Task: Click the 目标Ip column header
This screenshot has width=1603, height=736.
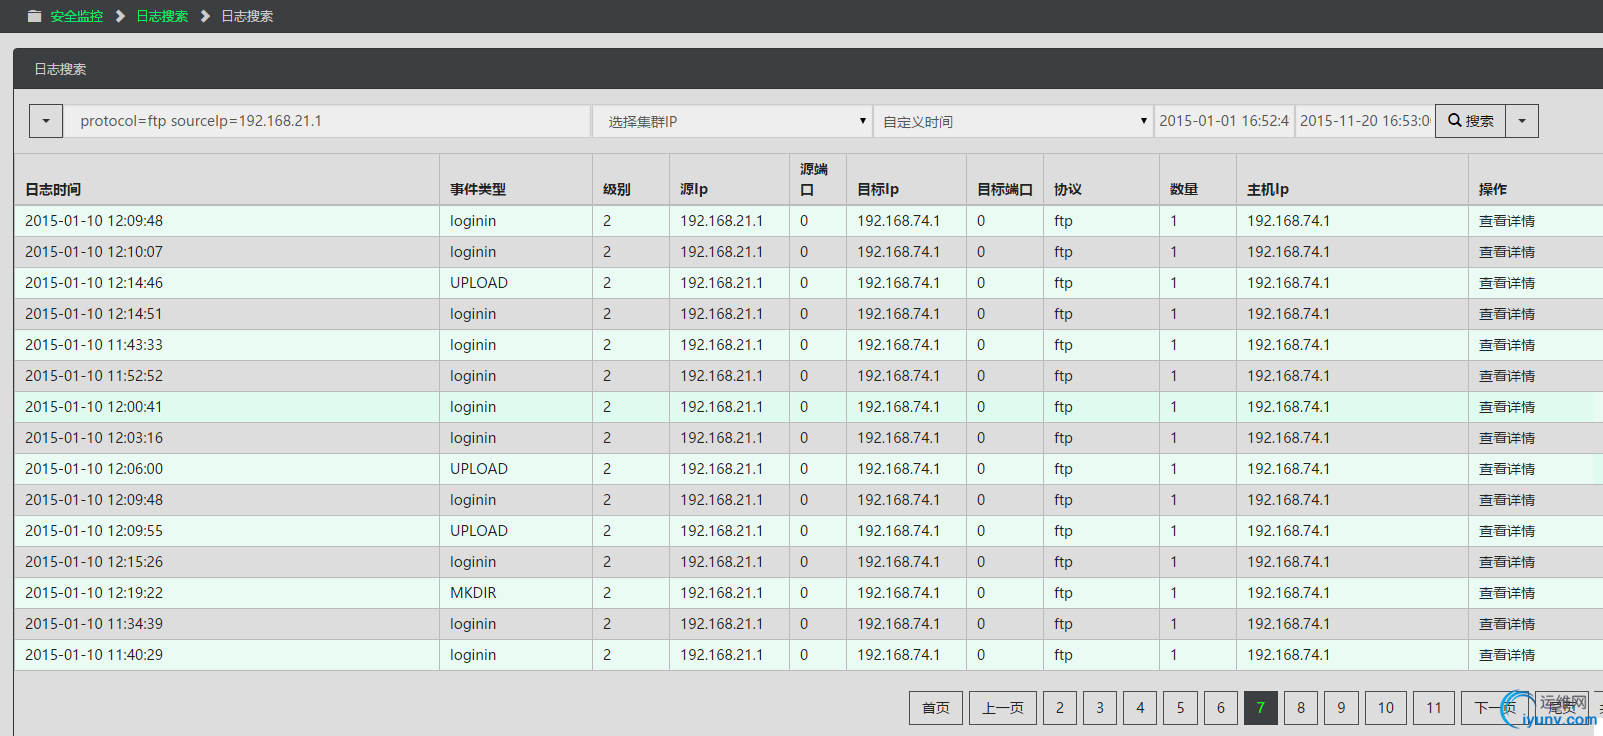Action: [878, 189]
